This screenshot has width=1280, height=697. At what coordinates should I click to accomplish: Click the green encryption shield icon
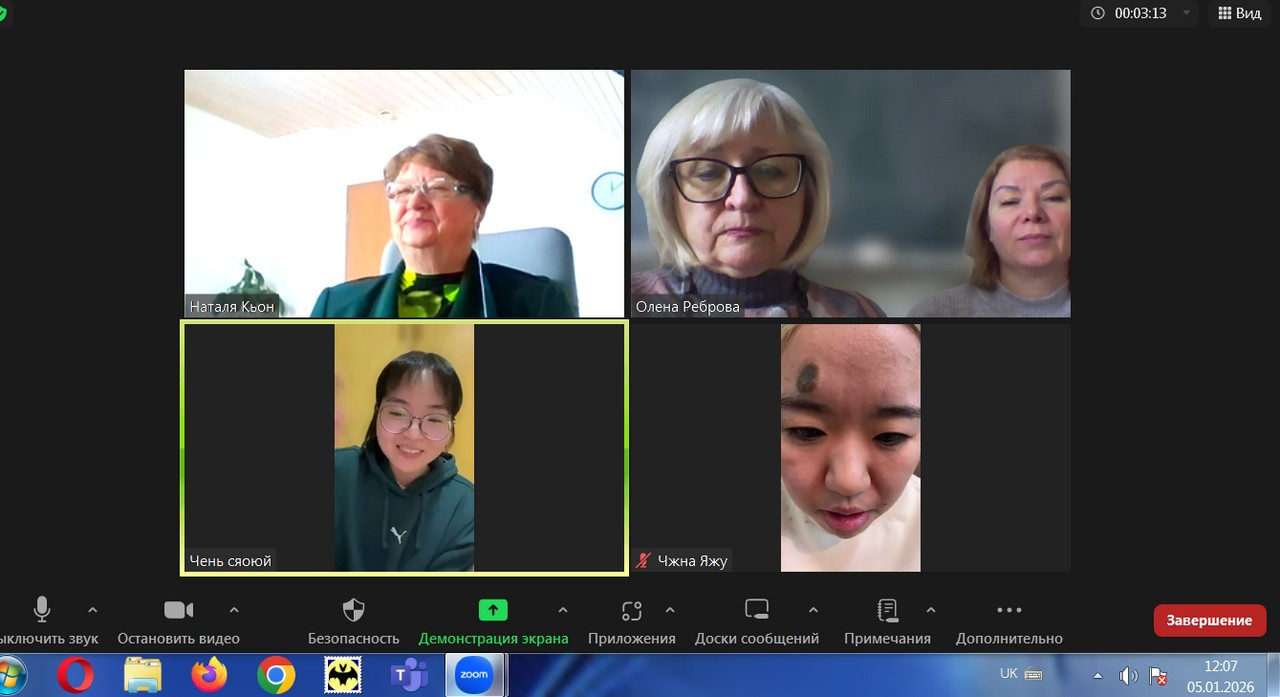(x=2, y=15)
